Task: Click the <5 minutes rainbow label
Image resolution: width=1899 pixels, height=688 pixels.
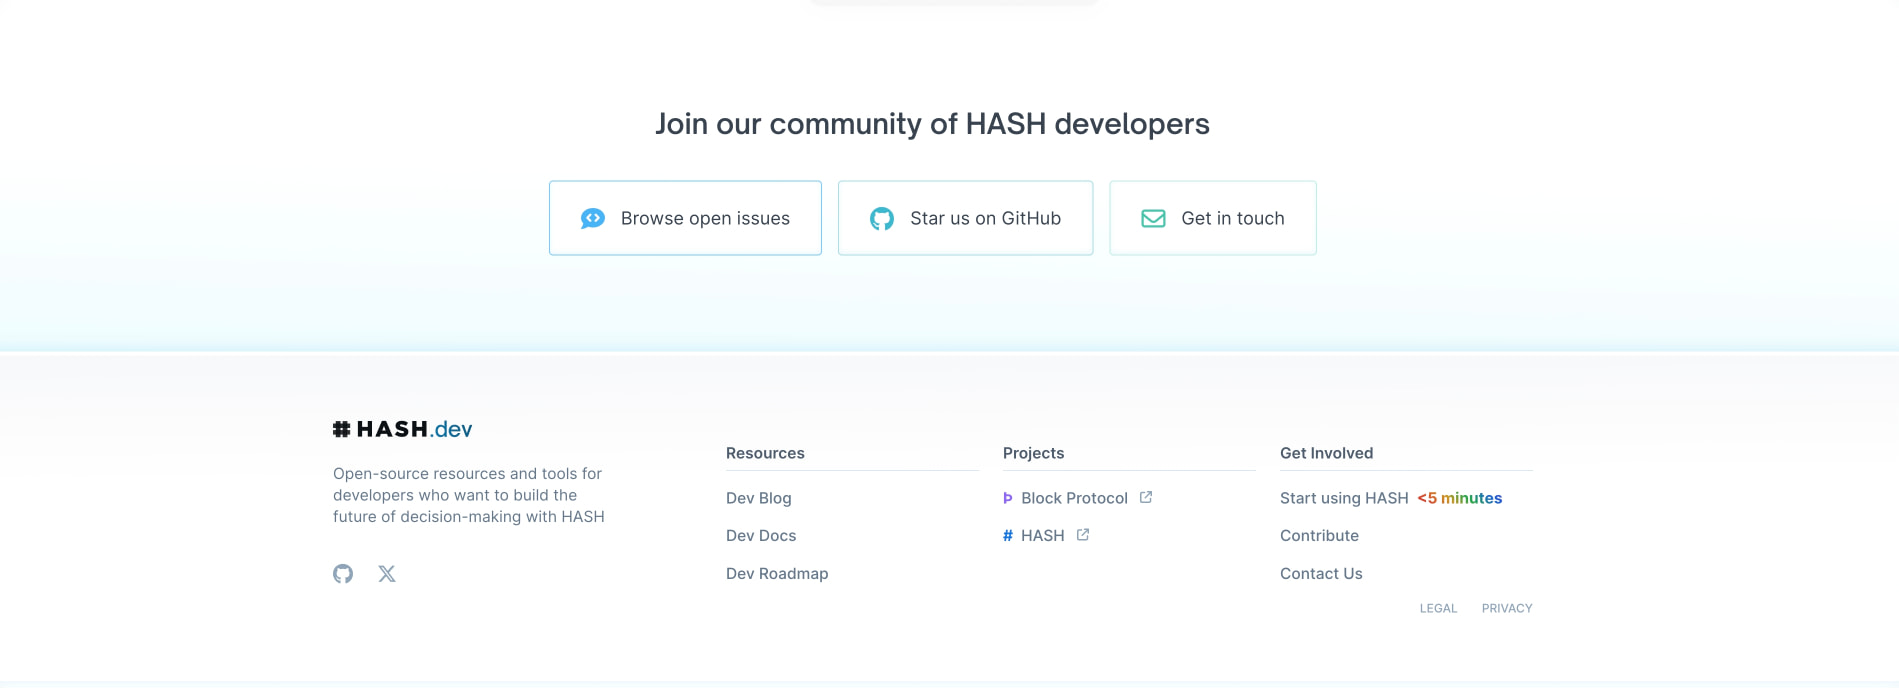Action: tap(1460, 498)
